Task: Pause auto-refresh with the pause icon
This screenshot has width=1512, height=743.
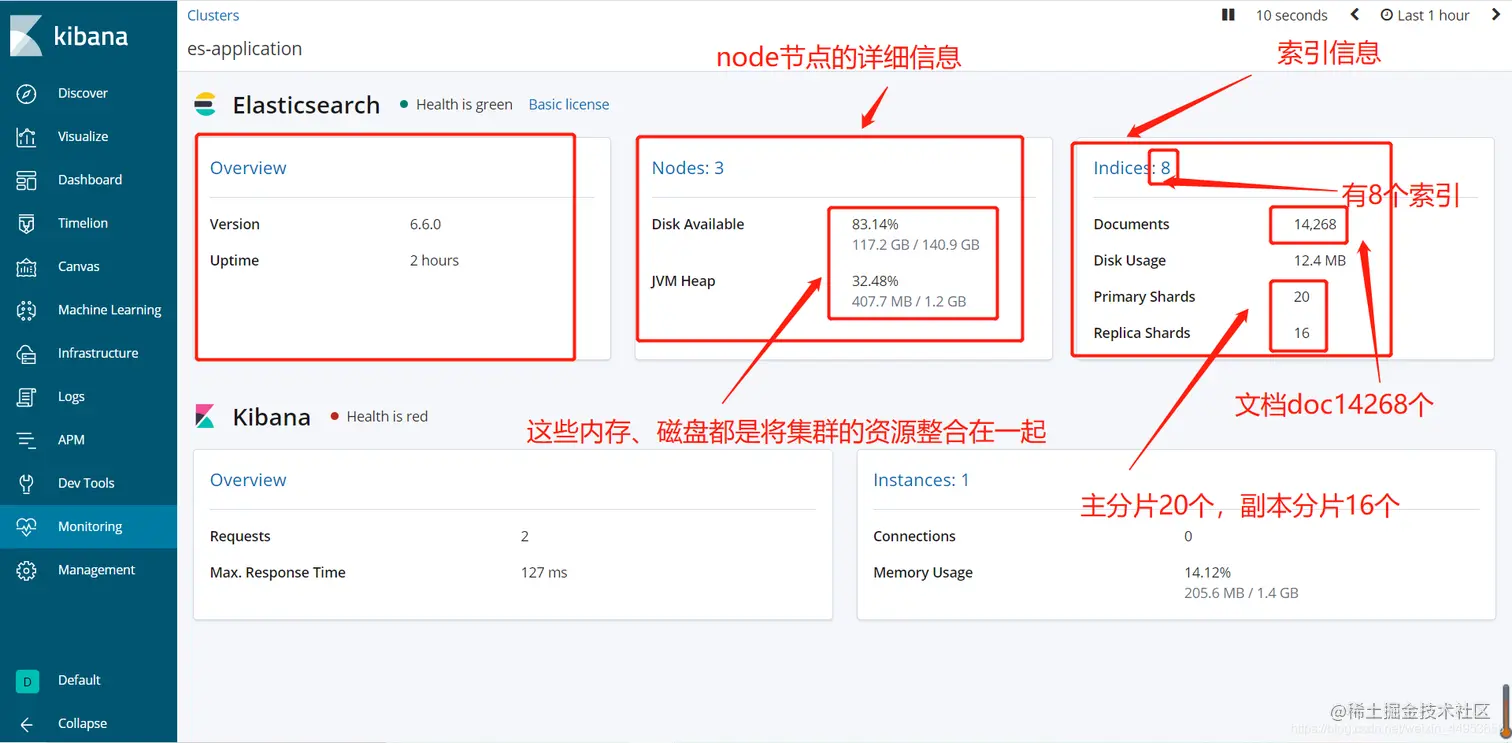Action: [x=1228, y=15]
